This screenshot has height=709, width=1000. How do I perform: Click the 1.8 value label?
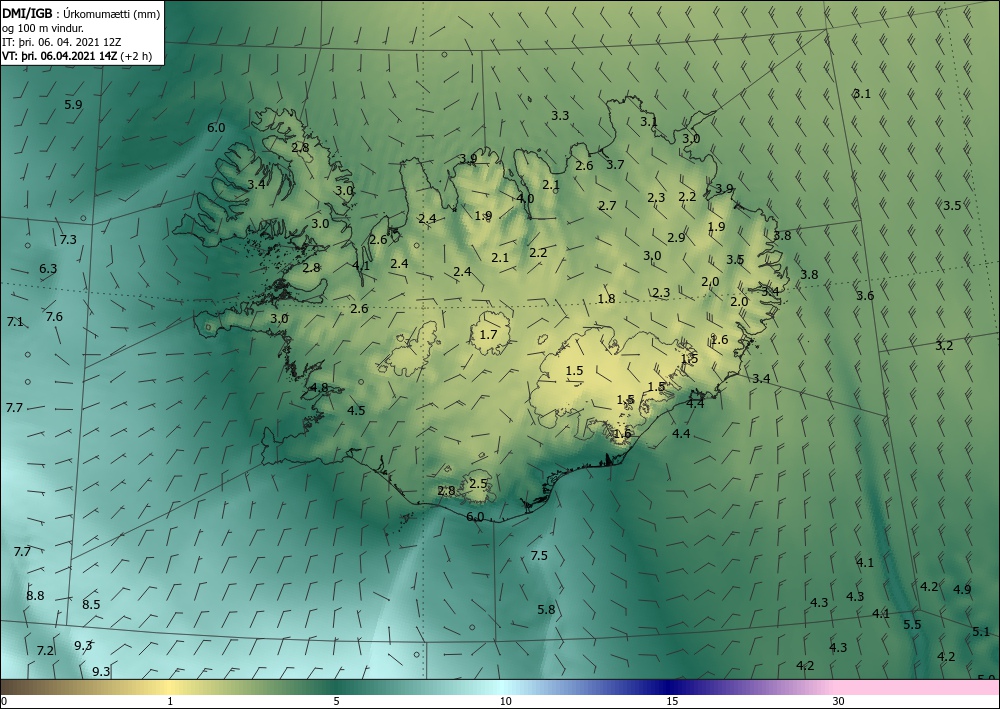pos(606,299)
